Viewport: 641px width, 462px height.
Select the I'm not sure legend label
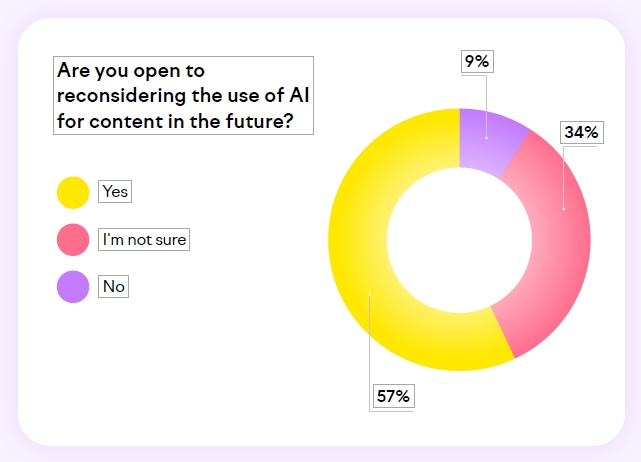point(144,240)
